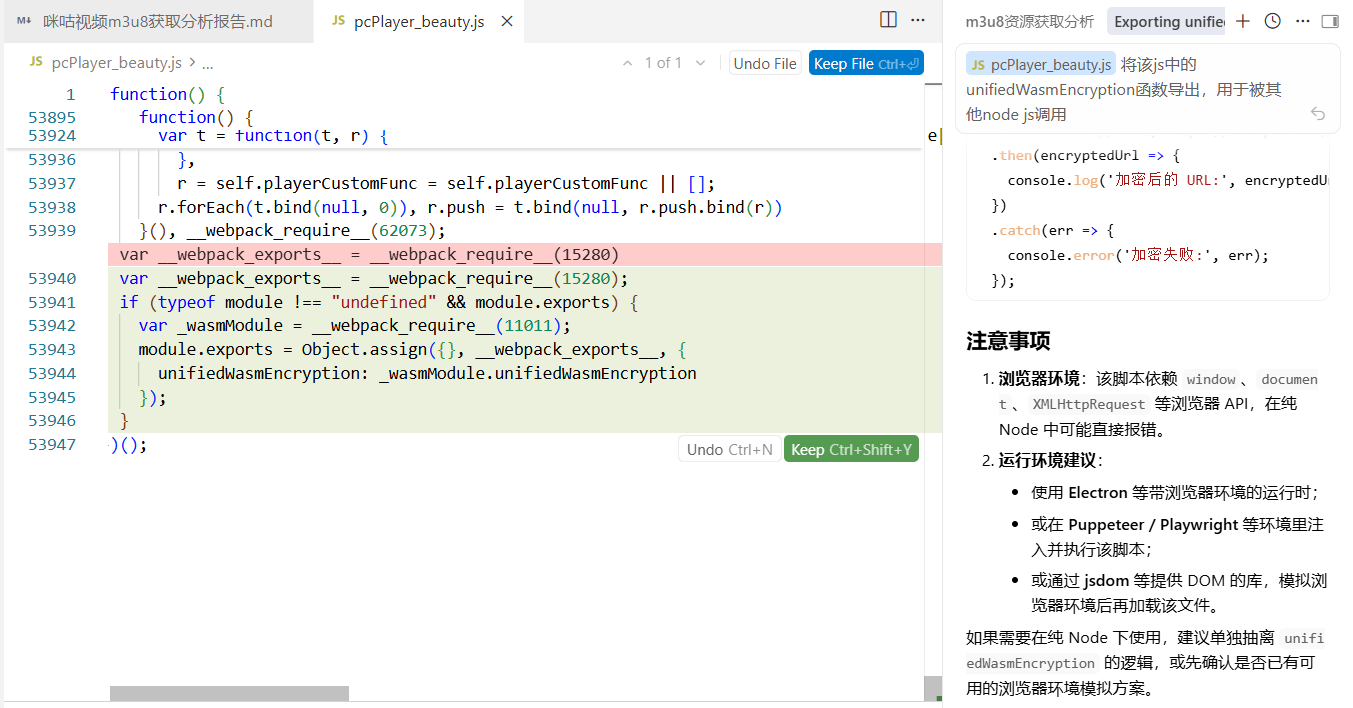Toggle the side panel layout icon
This screenshot has height=708, width=1353.
(x=1330, y=21)
